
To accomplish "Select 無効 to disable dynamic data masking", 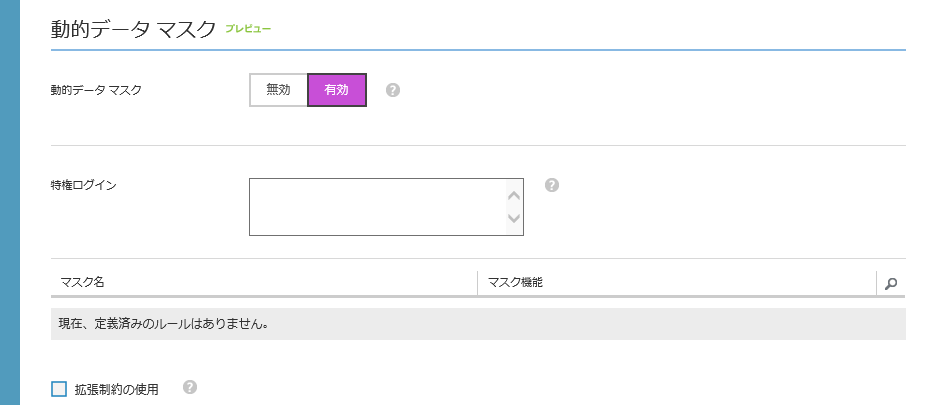I will coord(278,90).
